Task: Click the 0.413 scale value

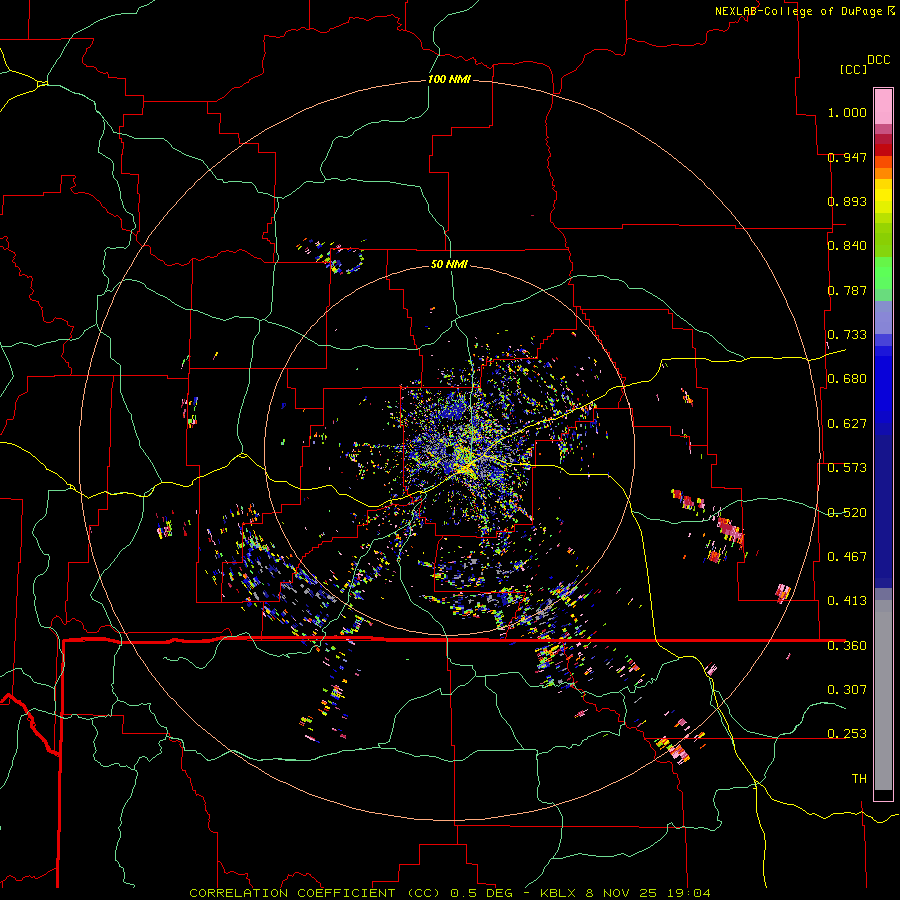Action: click(847, 601)
